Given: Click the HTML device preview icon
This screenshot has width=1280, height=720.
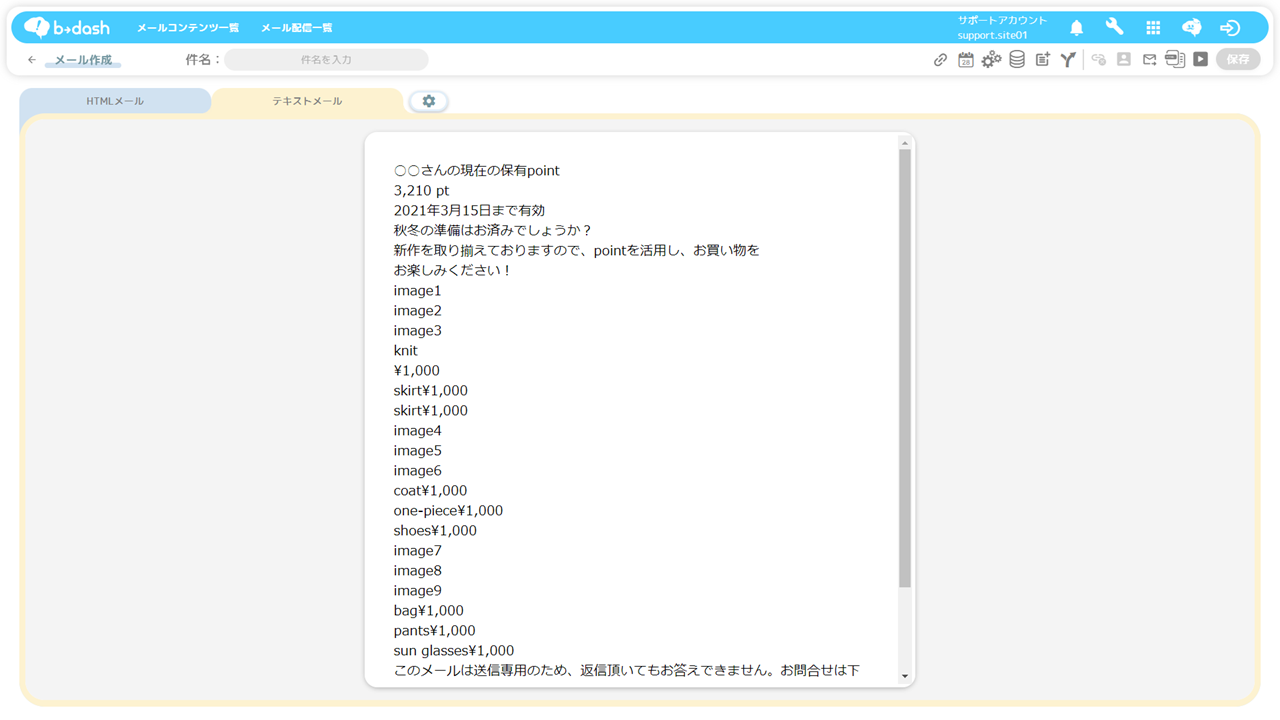Looking at the screenshot, I should pos(1175,60).
